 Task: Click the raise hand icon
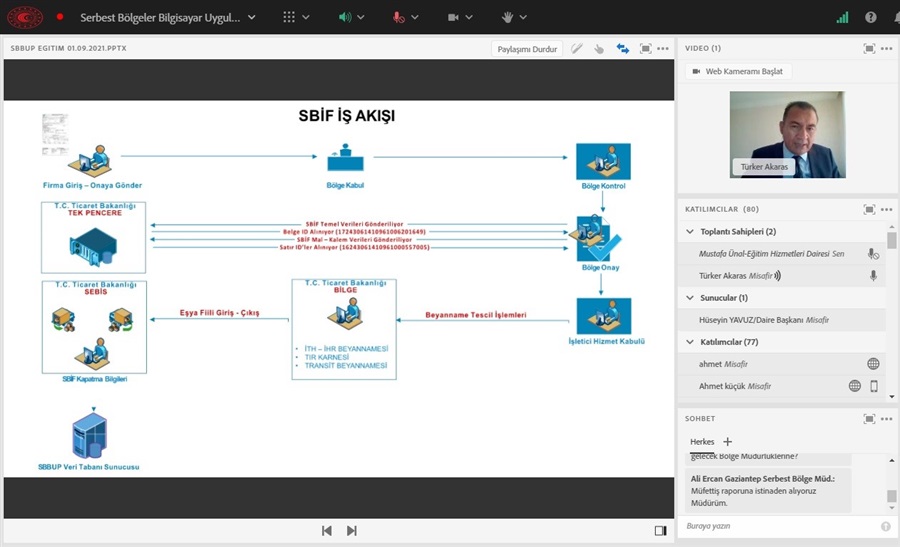click(507, 17)
